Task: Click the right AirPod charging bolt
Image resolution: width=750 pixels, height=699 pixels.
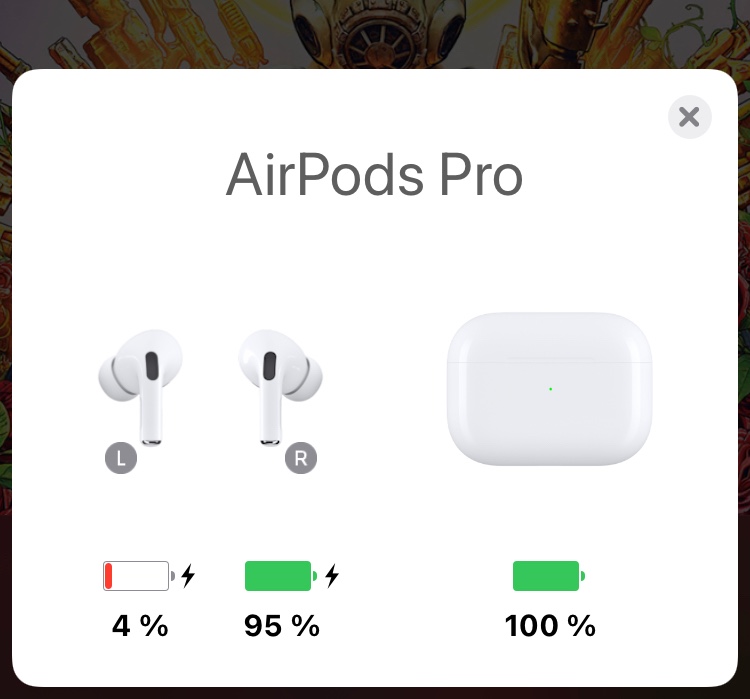Action: click(x=332, y=576)
